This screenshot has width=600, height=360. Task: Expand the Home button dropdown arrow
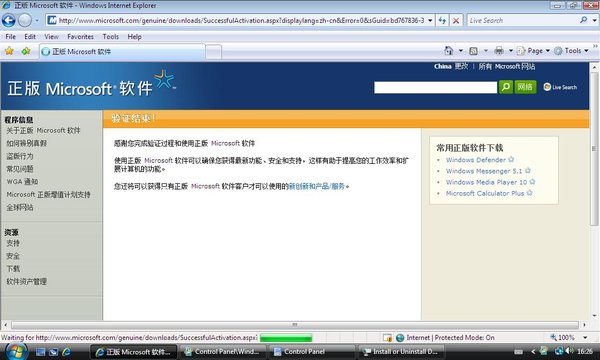point(460,50)
